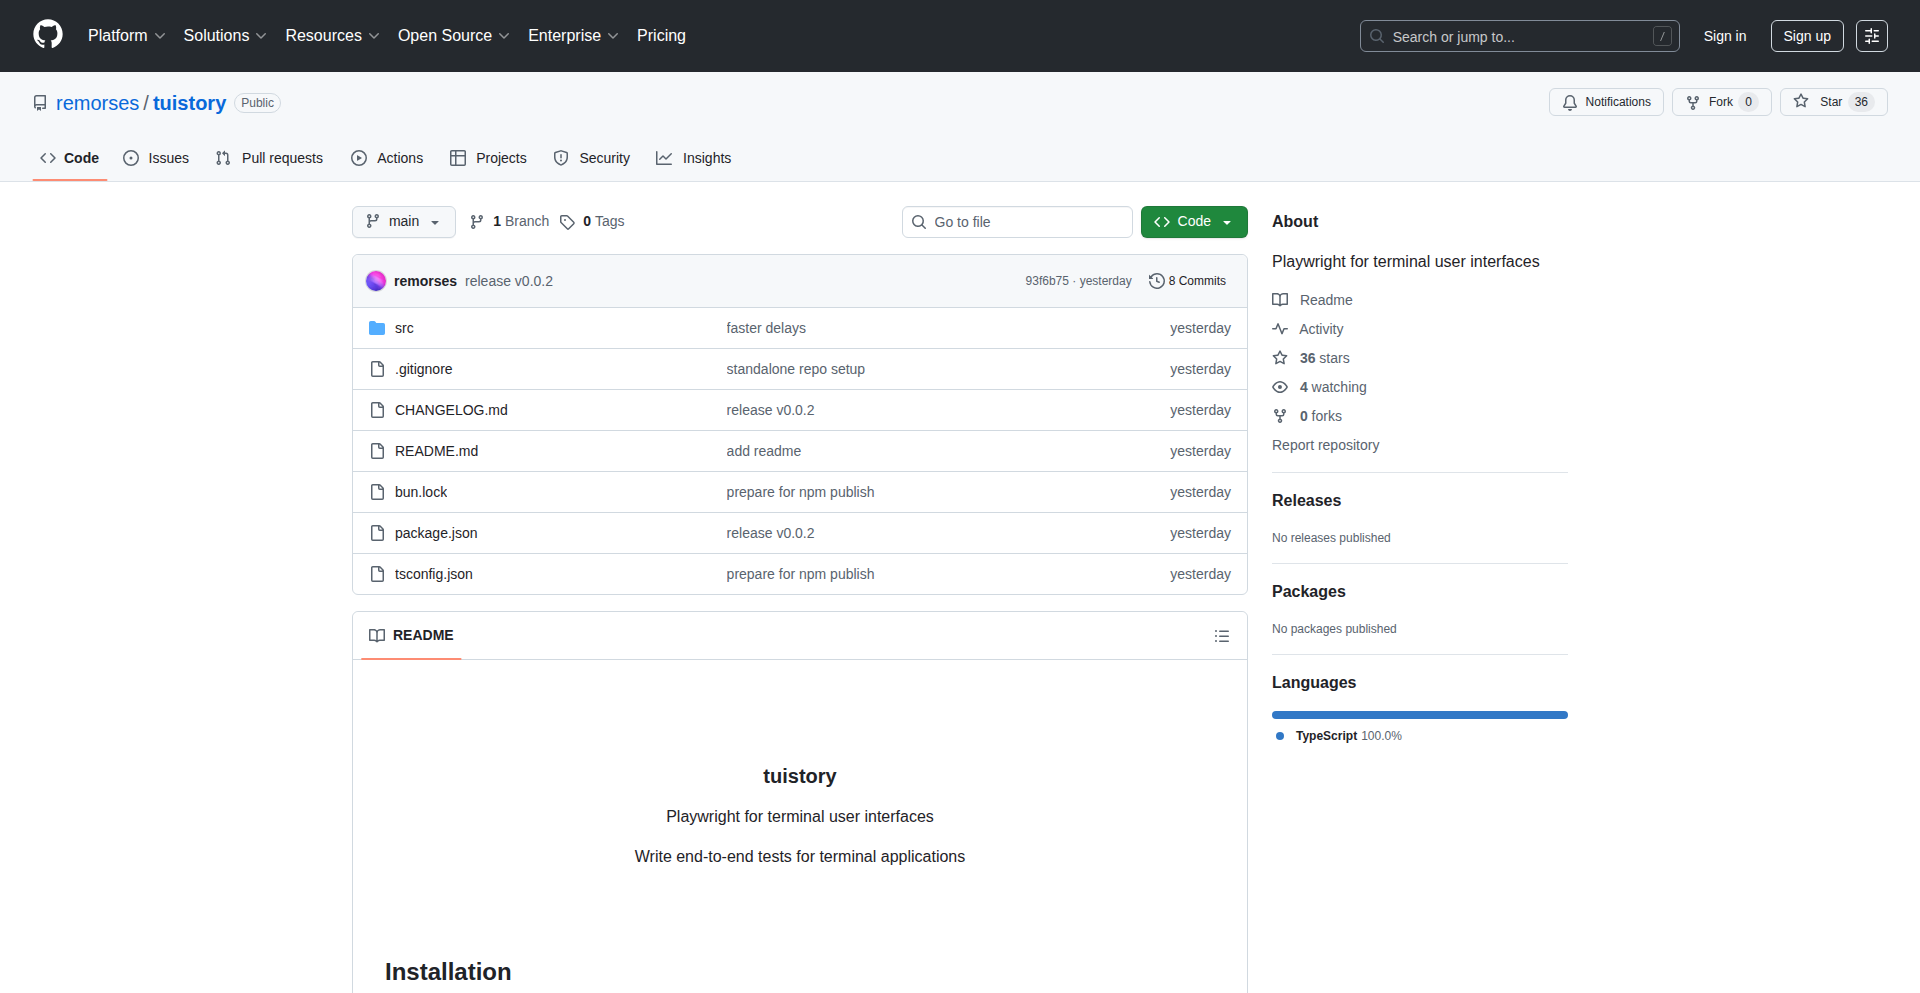Click the Sign up button

point(1807,36)
